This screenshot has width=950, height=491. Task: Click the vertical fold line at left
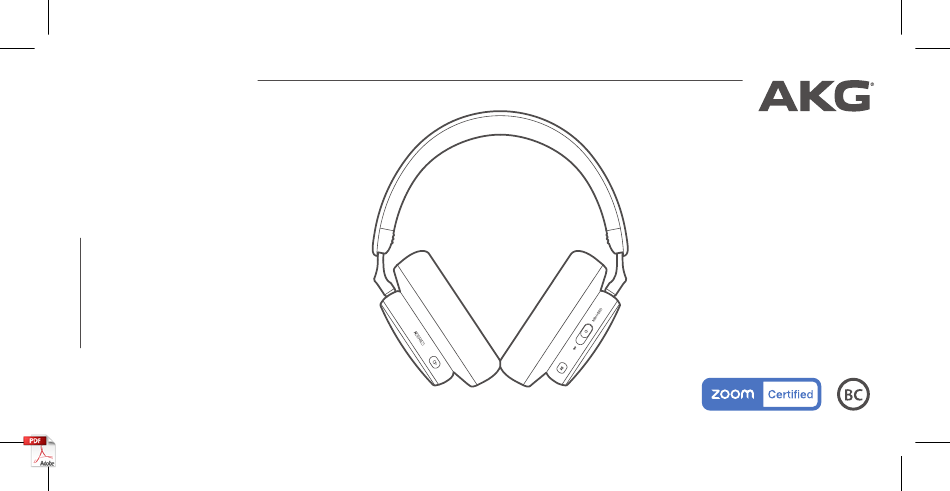pyautogui.click(x=80, y=293)
